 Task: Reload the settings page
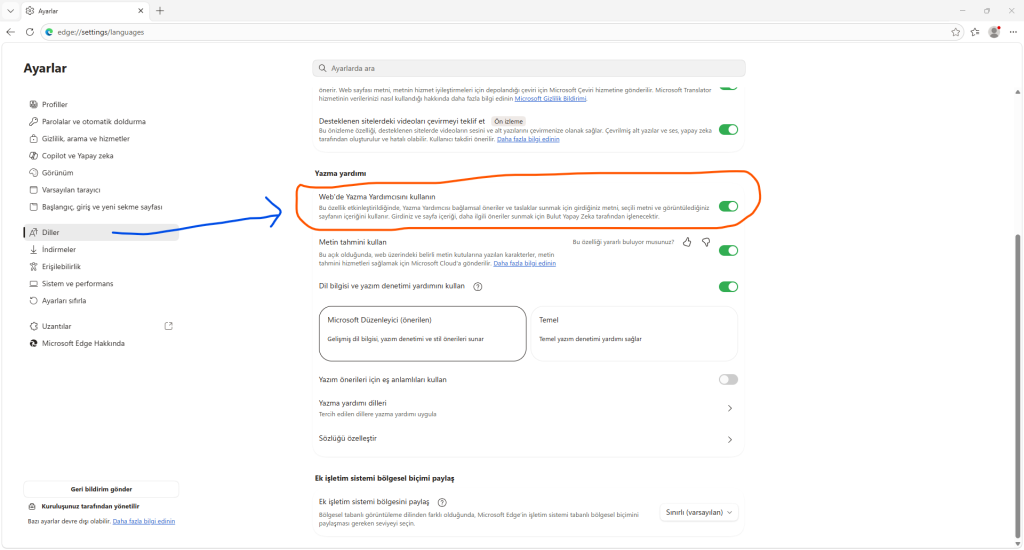point(29,32)
